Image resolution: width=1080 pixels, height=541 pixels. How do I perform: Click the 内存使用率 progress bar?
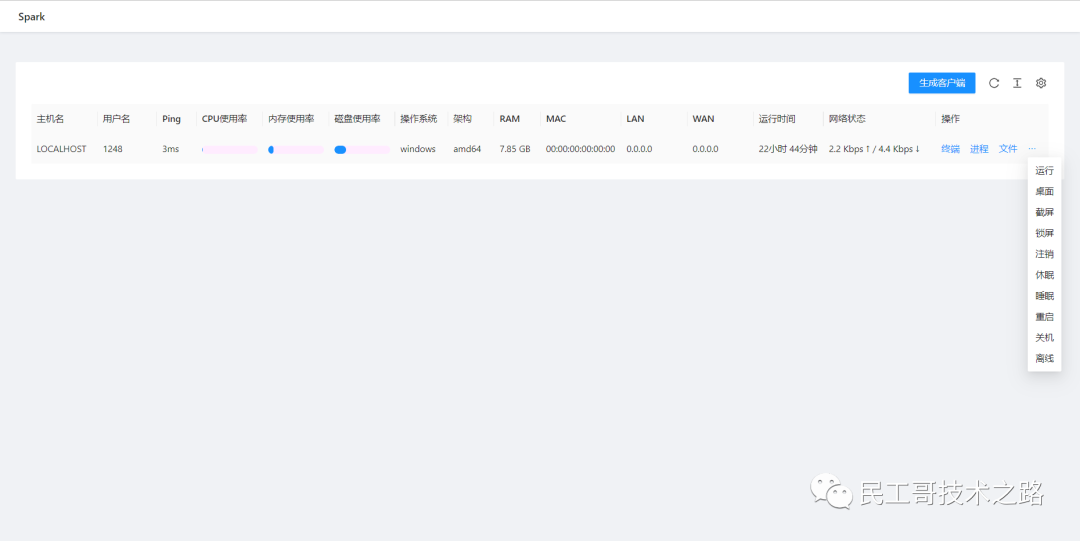(x=296, y=150)
